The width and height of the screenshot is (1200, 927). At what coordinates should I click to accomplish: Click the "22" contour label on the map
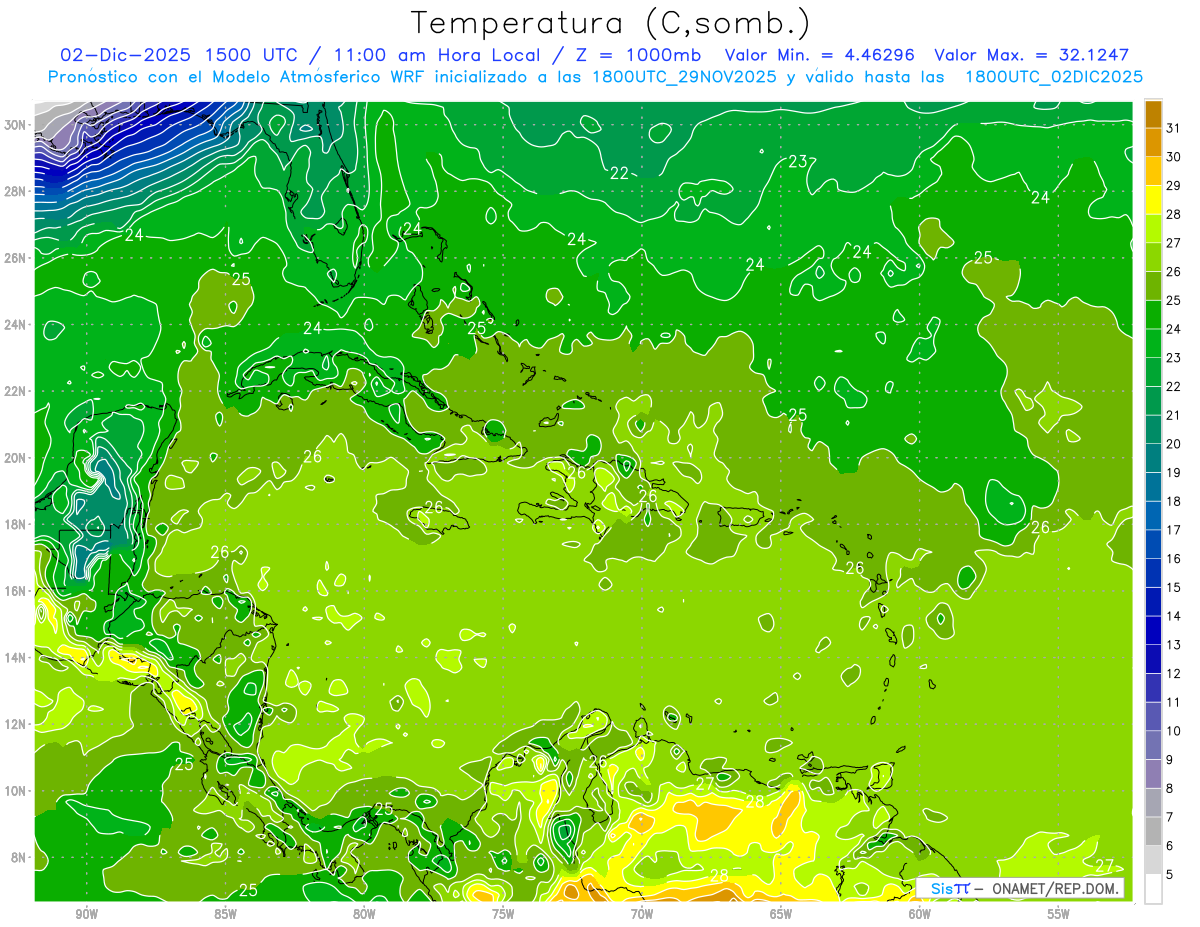click(x=620, y=173)
